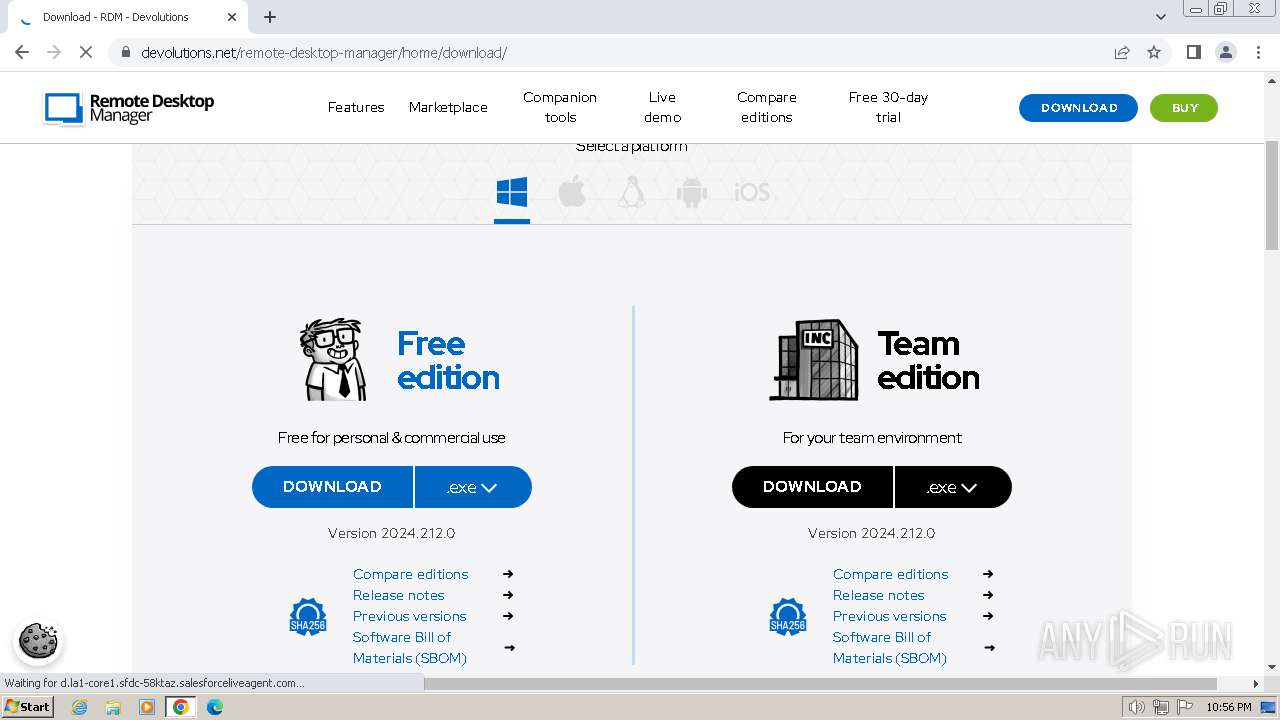Open the Features menu
The image size is (1280, 720).
(356, 107)
